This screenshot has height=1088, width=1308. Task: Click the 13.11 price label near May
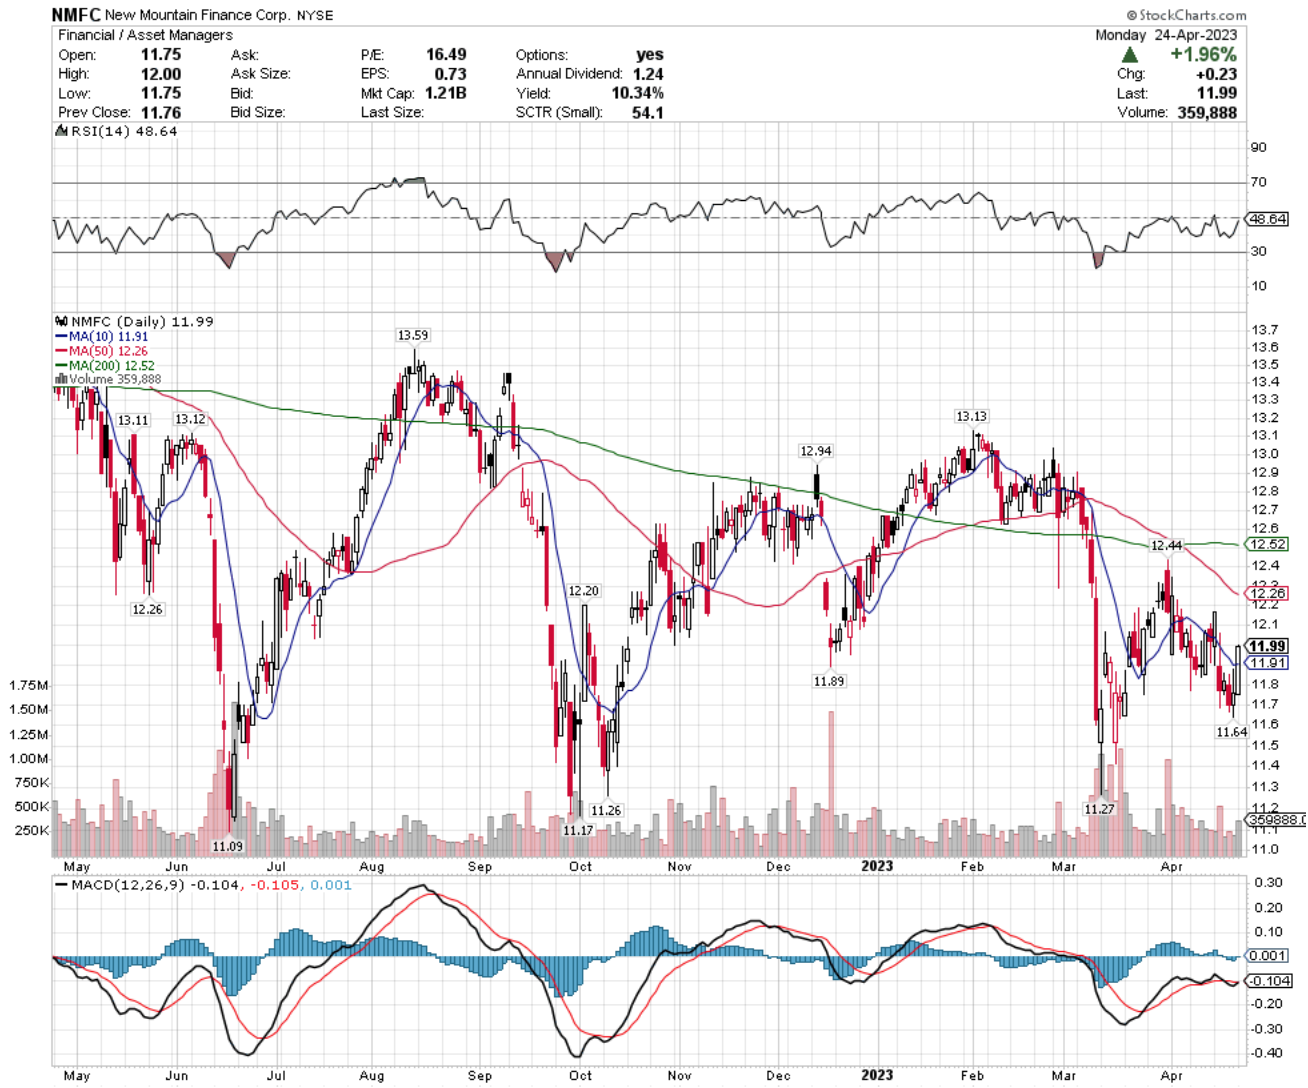(133, 421)
